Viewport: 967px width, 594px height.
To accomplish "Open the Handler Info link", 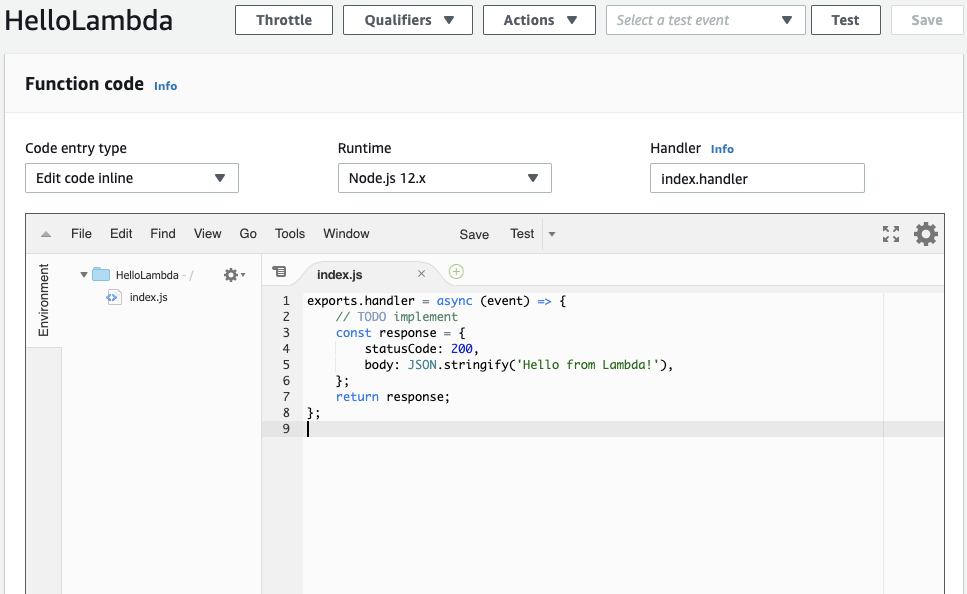I will point(722,149).
